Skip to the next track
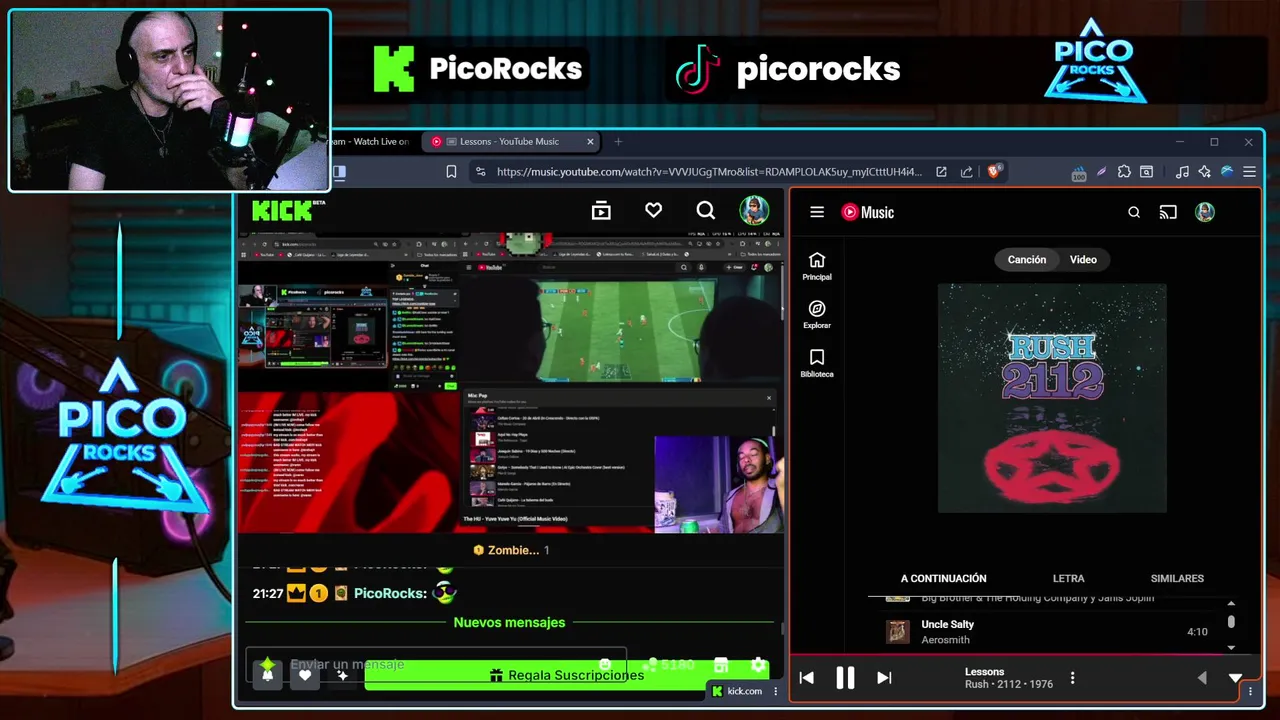Screen dimensions: 1280x720 pyautogui.click(x=884, y=678)
